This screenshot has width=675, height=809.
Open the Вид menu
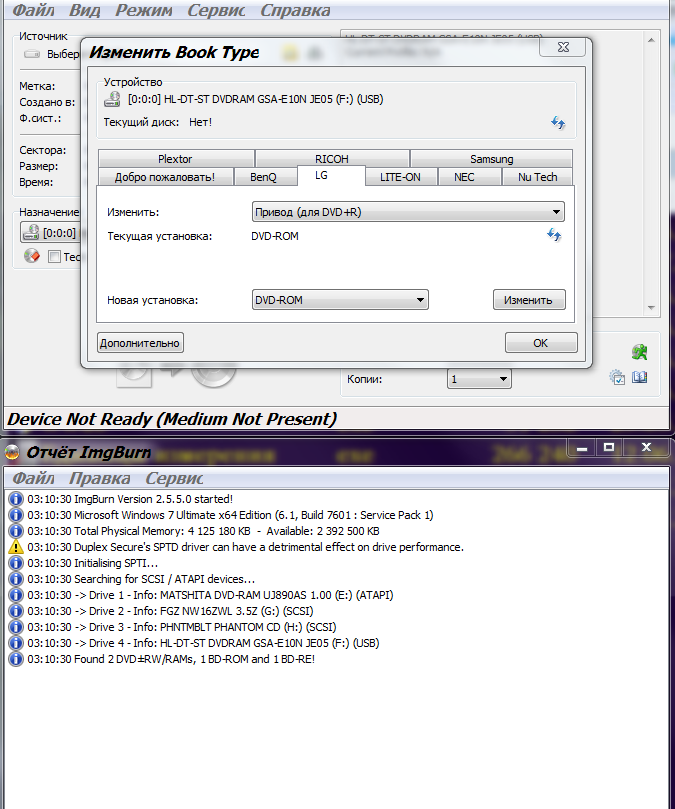[84, 10]
